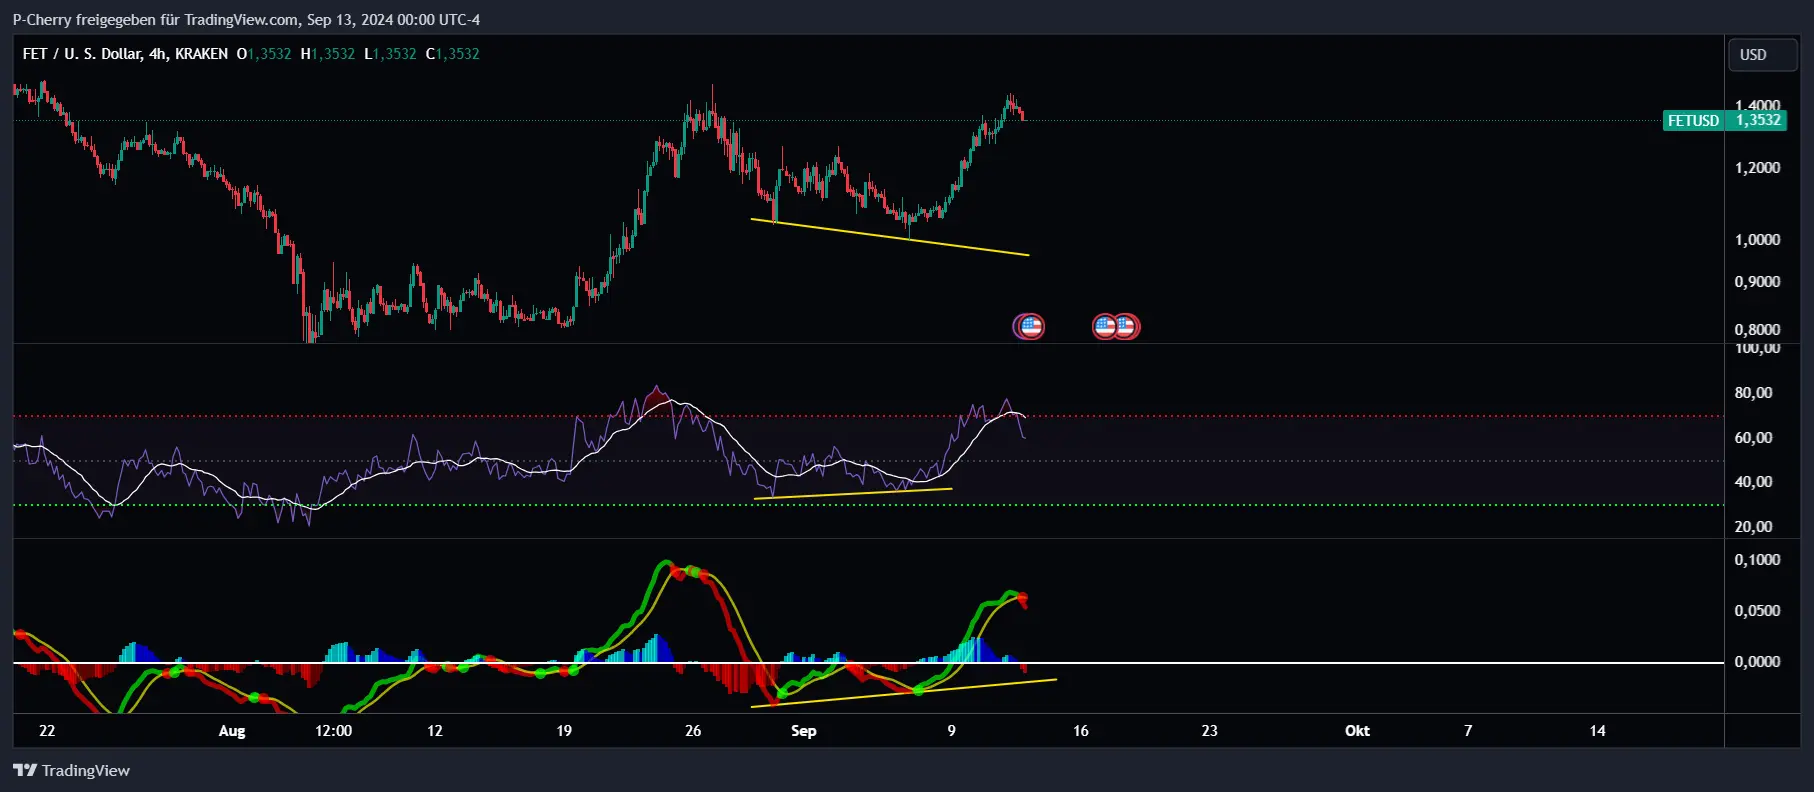Image resolution: width=1814 pixels, height=792 pixels.
Task: Click the 0,0000 MACD axis label
Action: click(1757, 662)
